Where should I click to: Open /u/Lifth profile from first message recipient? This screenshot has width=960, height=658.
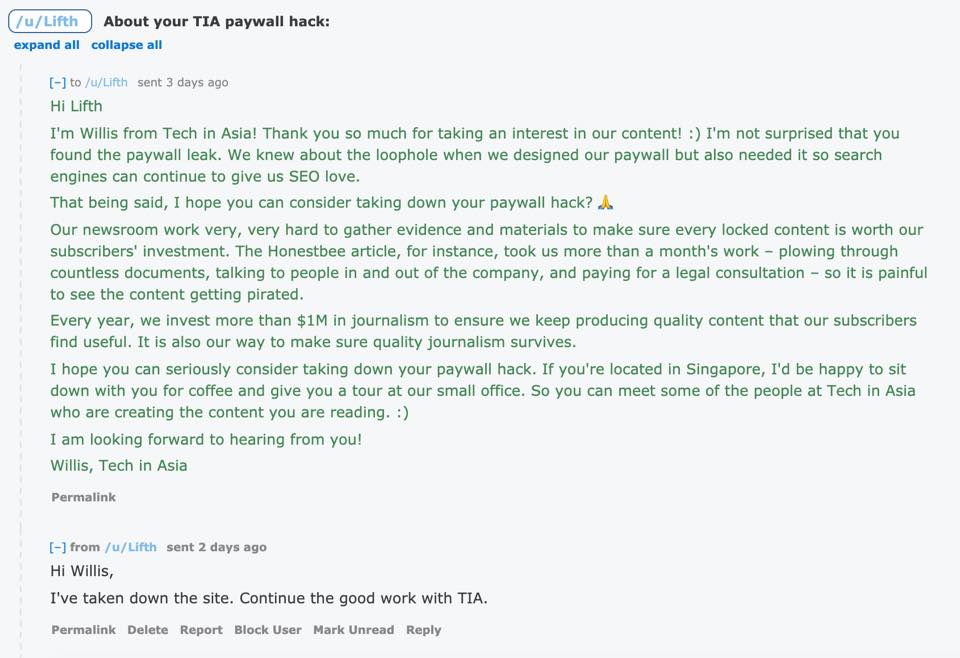click(107, 83)
